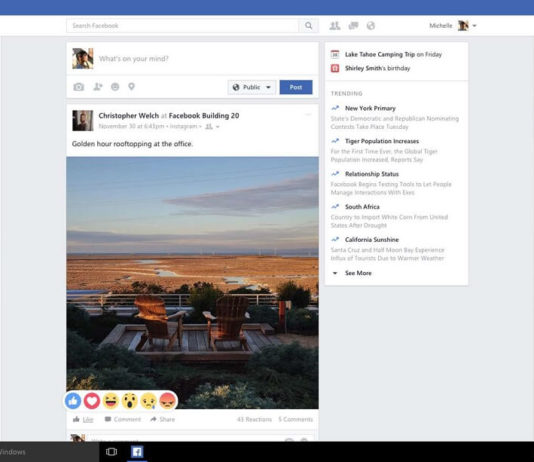The image size is (534, 462).
Task: Open messages icon in header
Action: (x=354, y=26)
